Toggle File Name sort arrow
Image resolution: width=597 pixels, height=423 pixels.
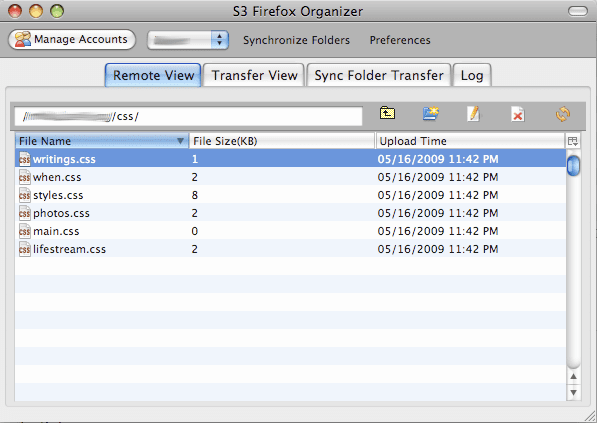[180, 141]
